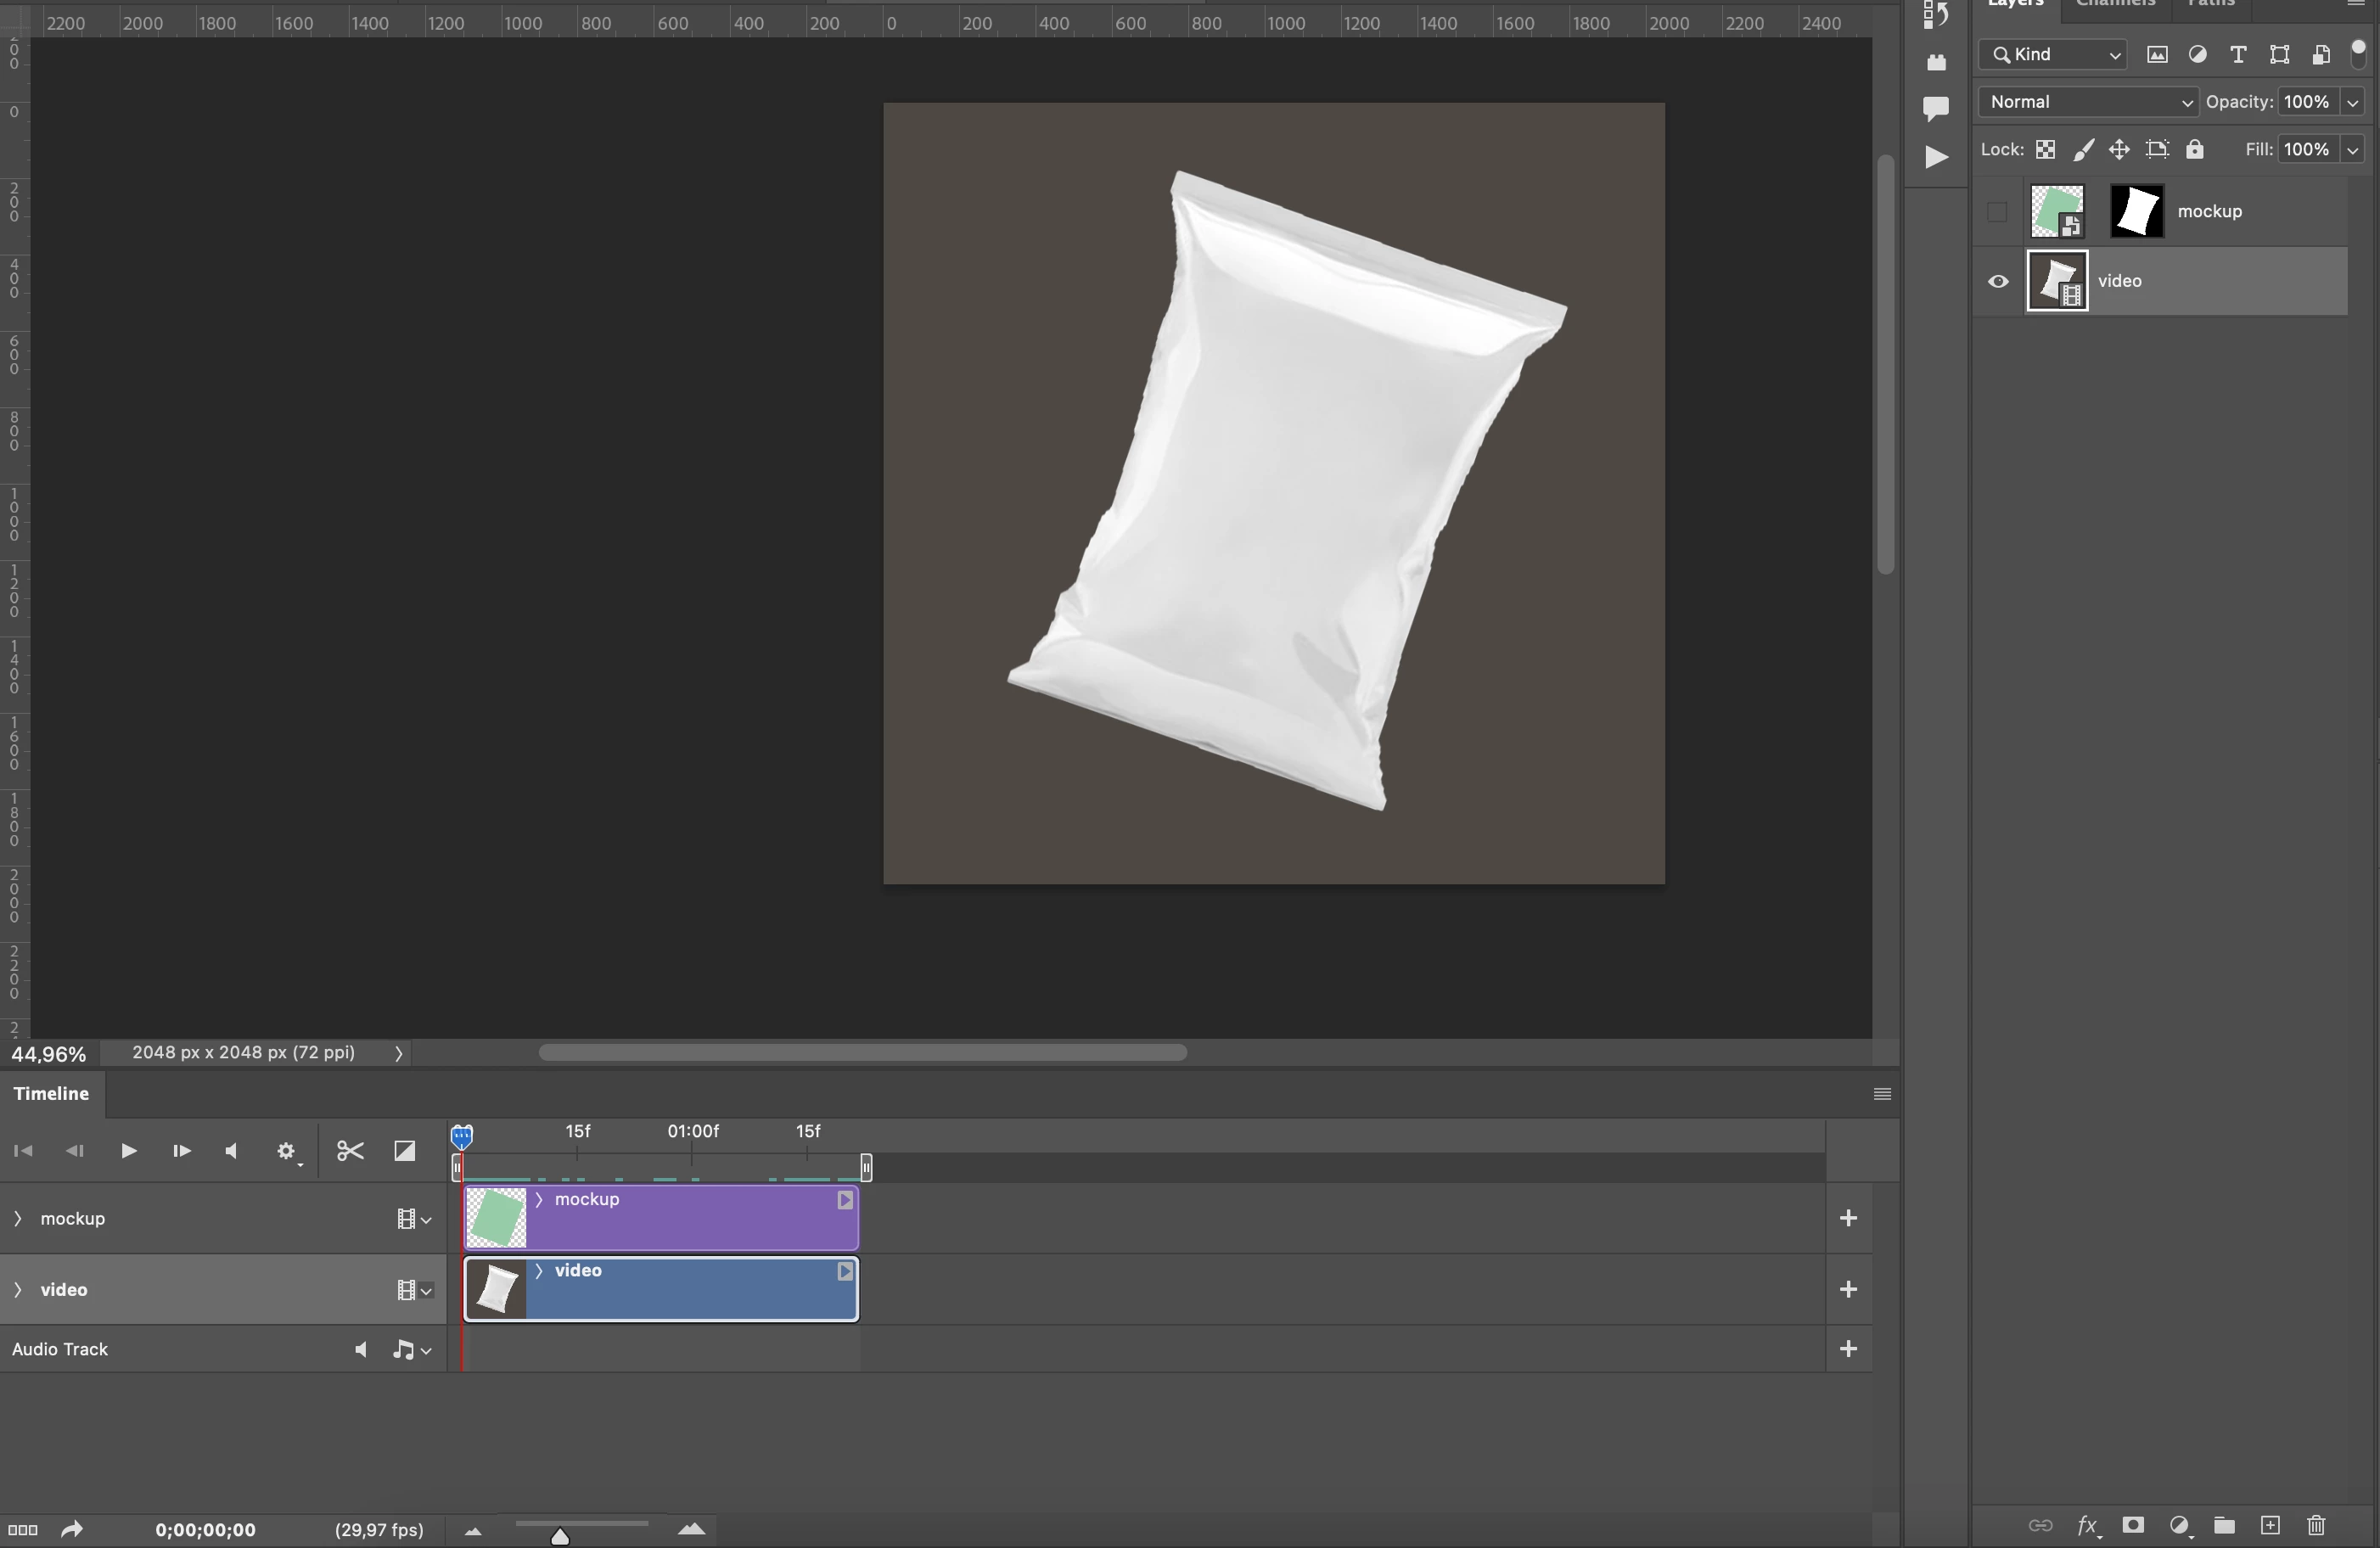Open the layer style fx menu
Image resolution: width=2380 pixels, height=1548 pixels.
(2087, 1525)
